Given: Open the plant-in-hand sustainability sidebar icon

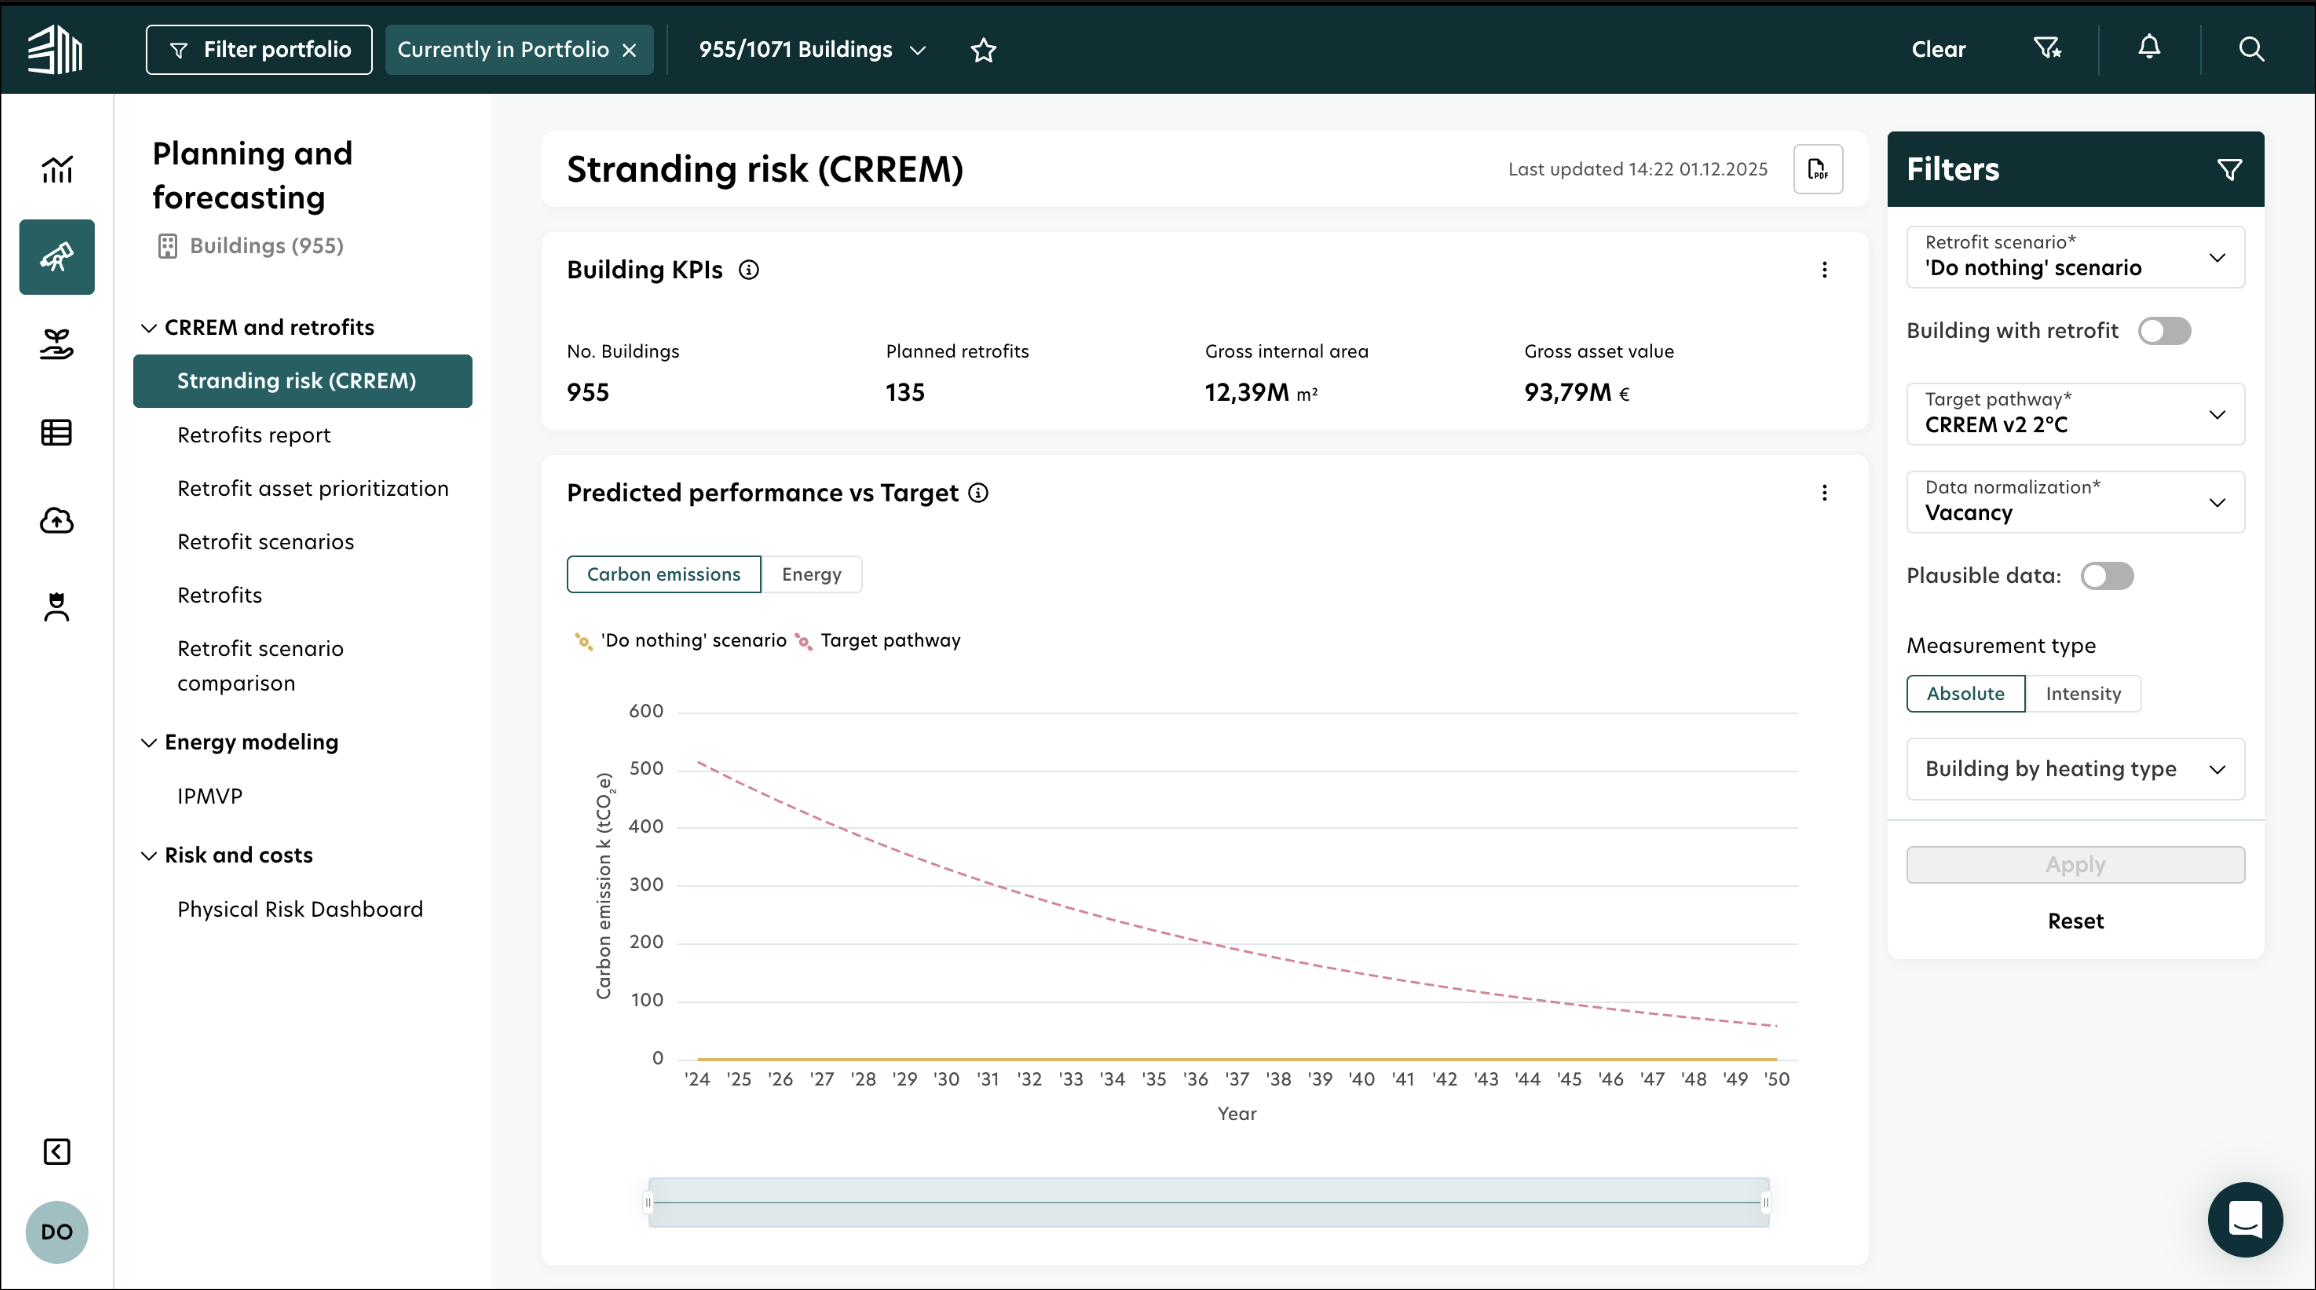Looking at the screenshot, I should 57,344.
